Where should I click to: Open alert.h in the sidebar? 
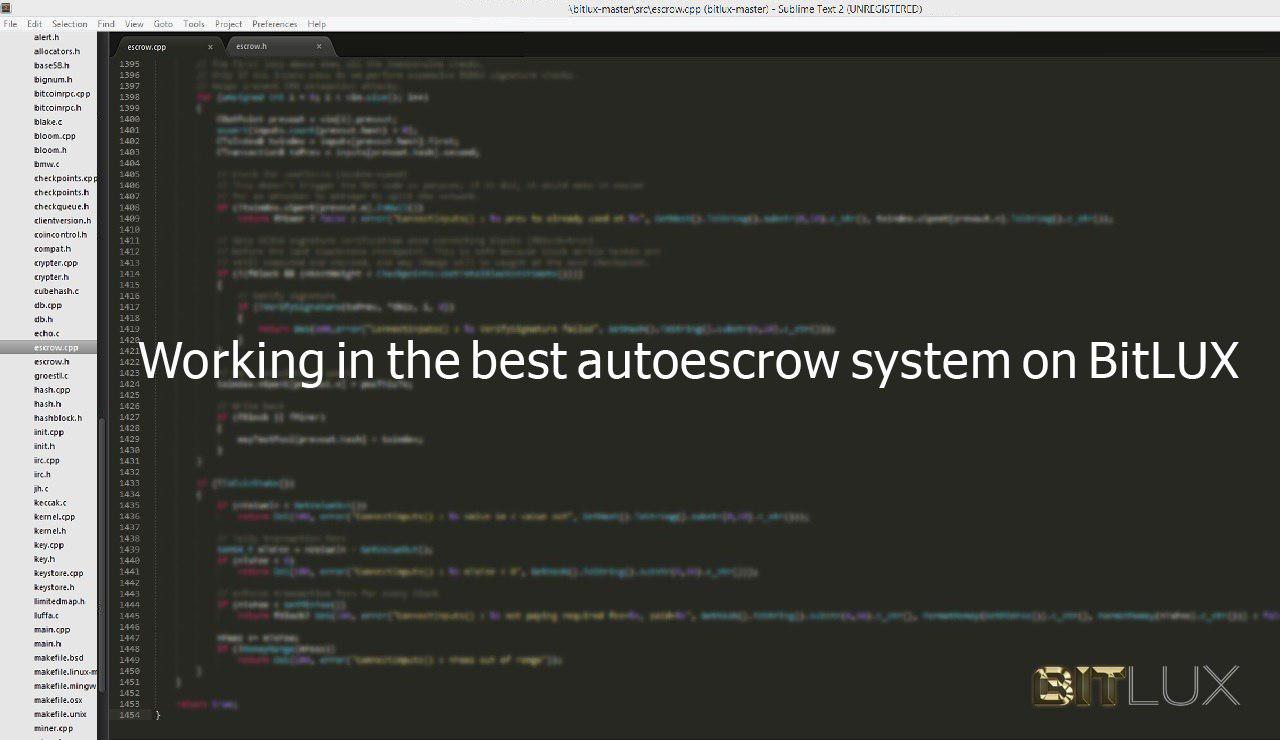[x=47, y=37]
